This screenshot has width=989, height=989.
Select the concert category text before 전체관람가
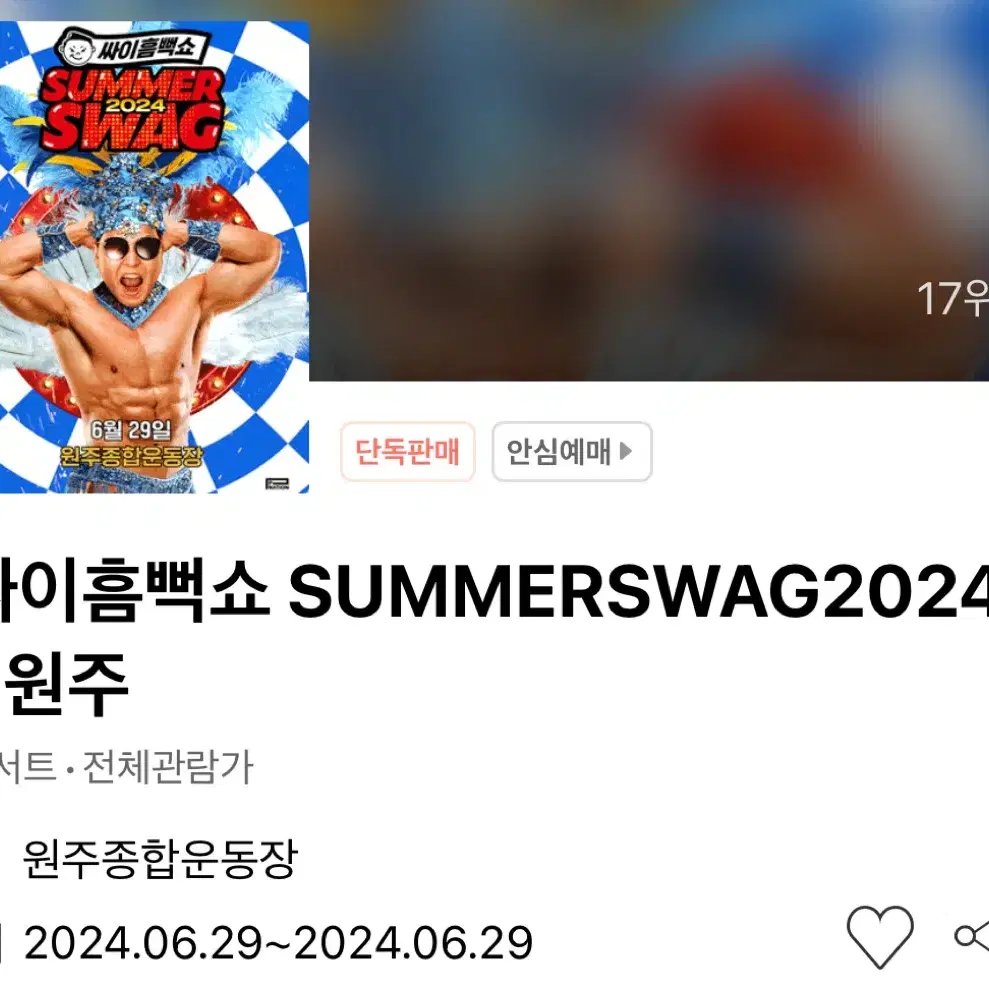pos(28,768)
